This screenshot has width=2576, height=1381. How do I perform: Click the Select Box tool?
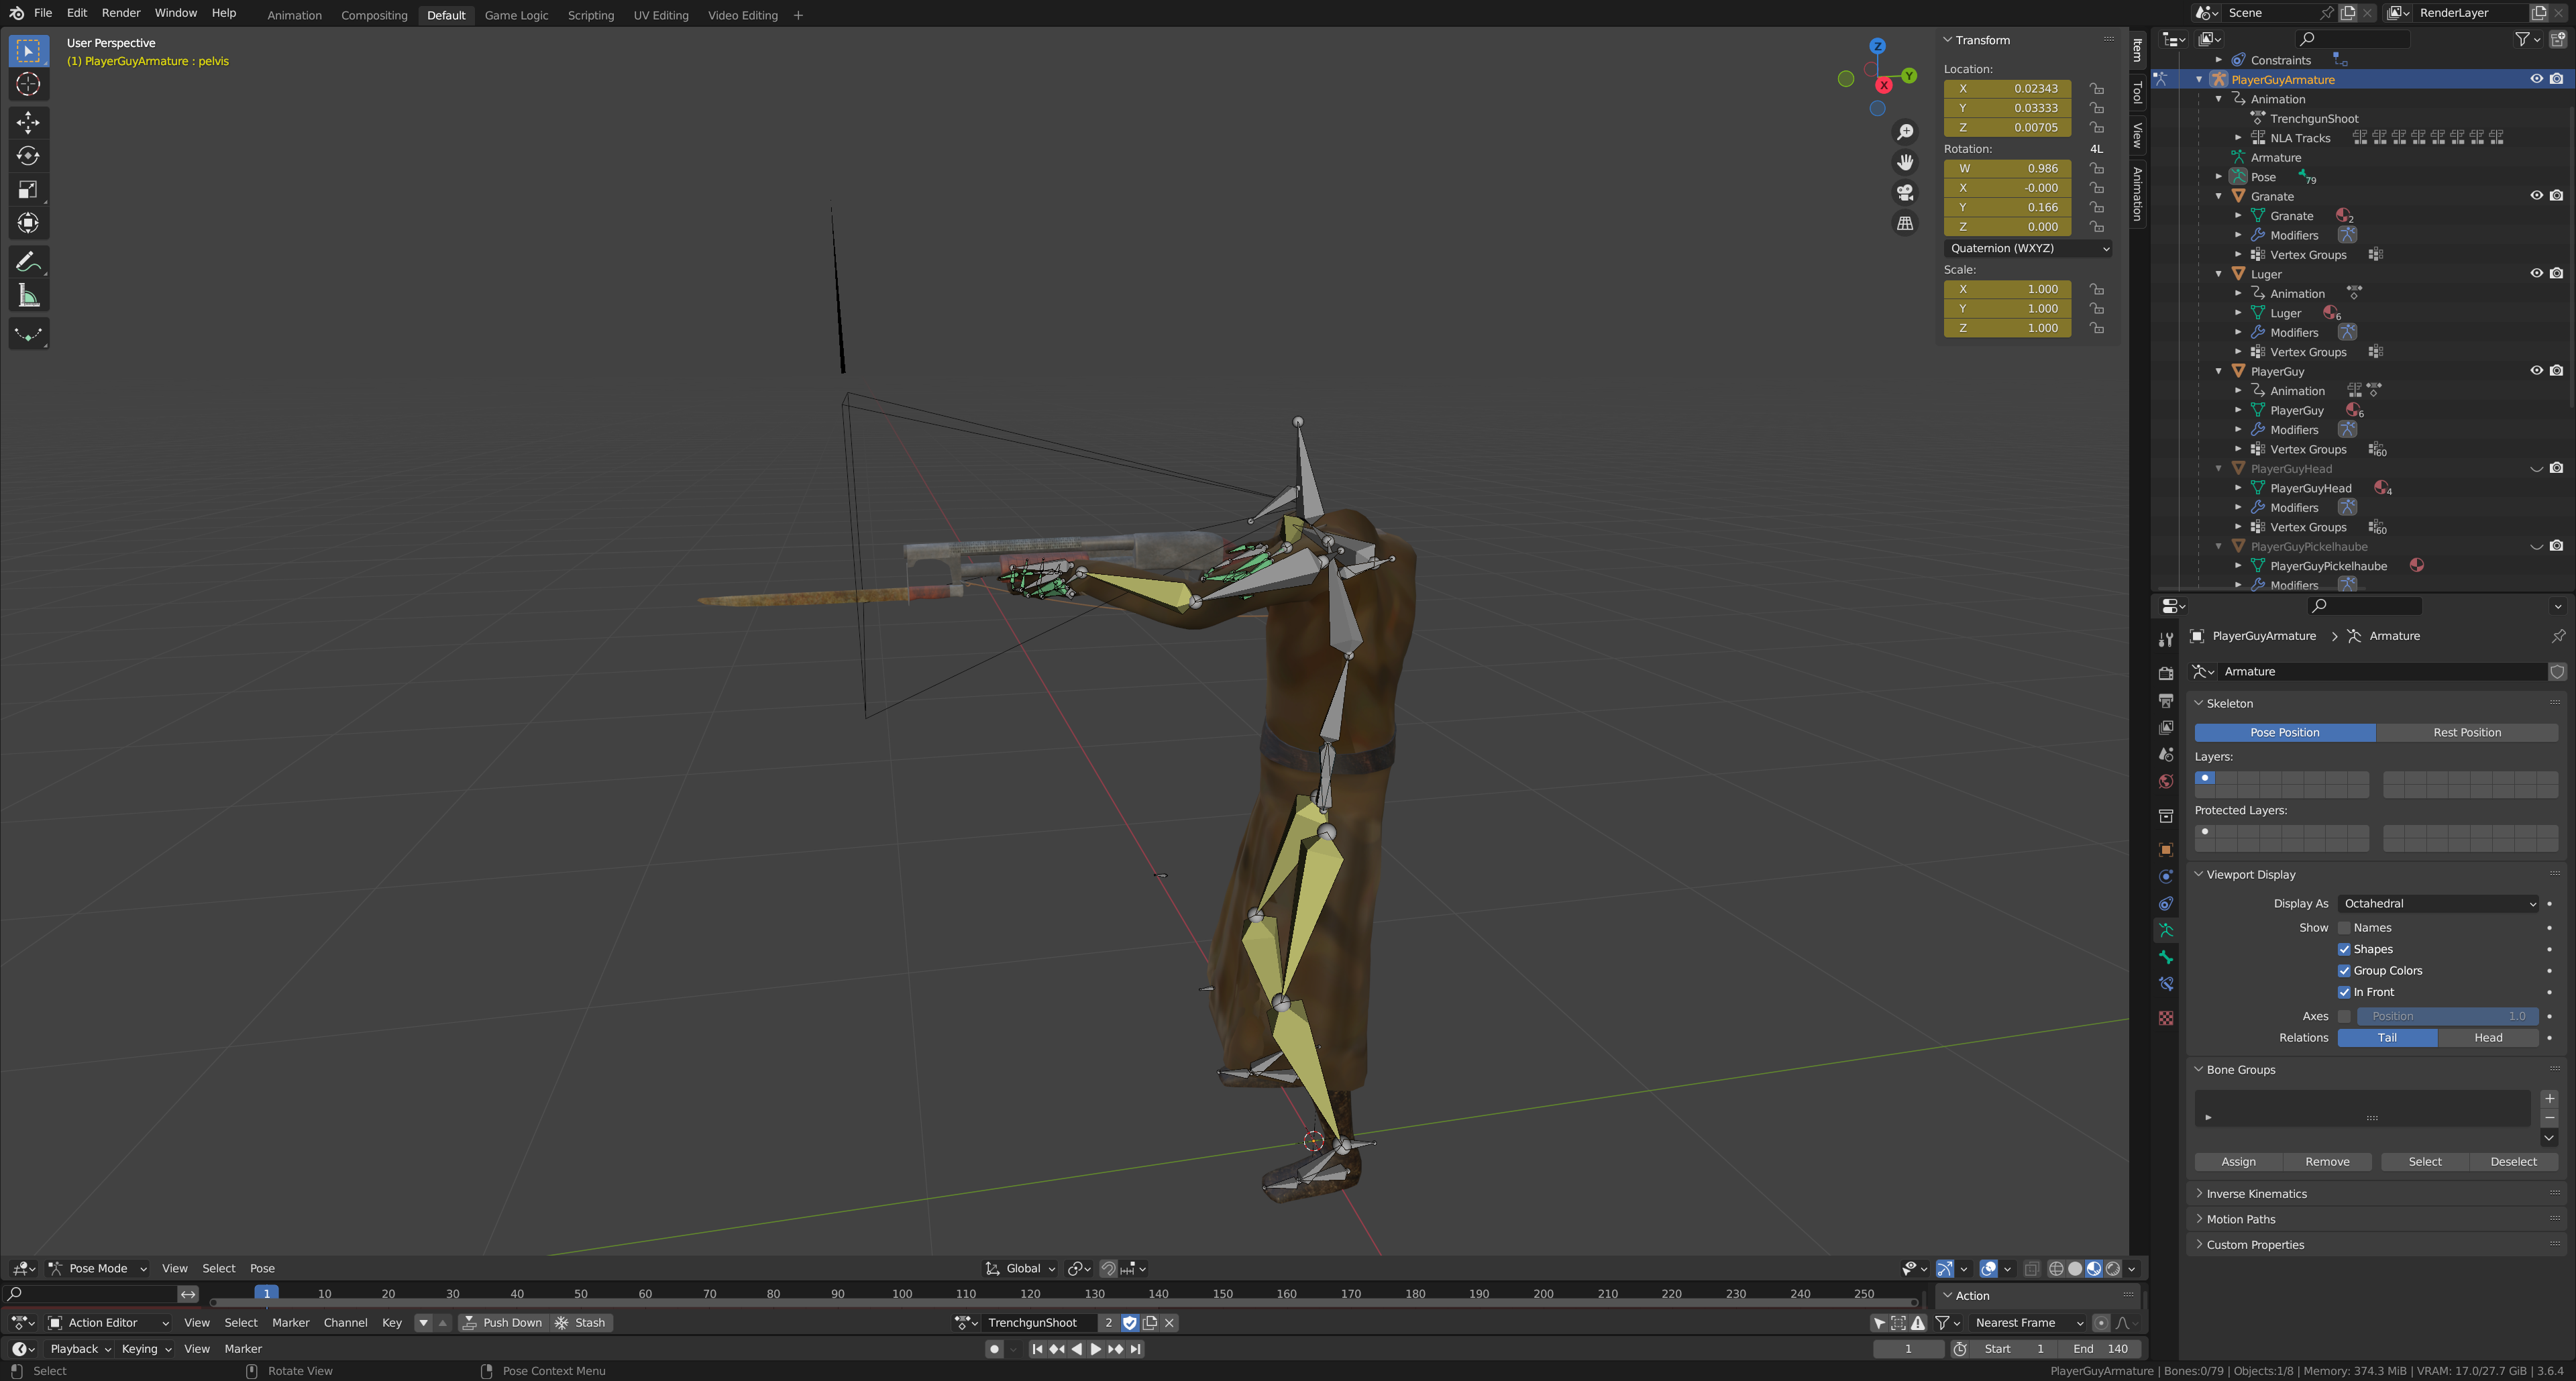point(28,51)
